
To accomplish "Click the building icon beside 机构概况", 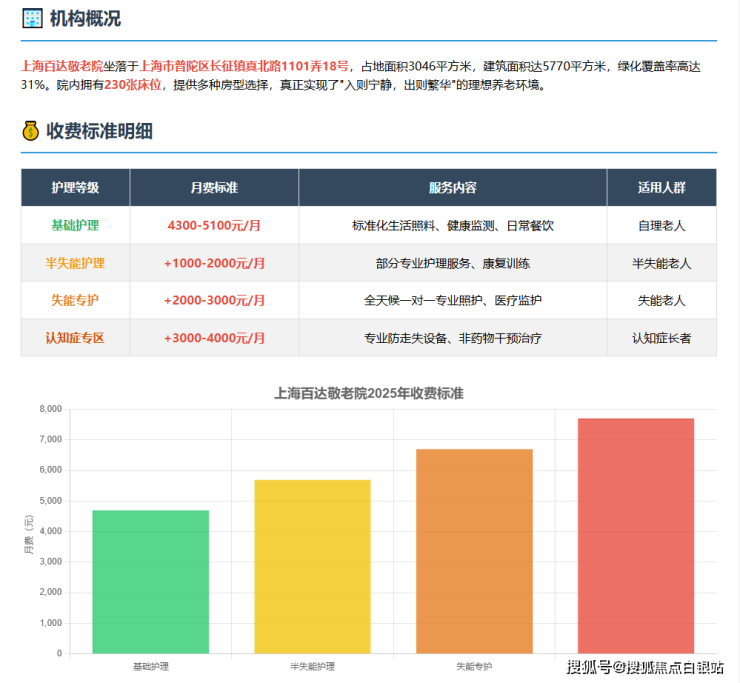I will point(32,18).
